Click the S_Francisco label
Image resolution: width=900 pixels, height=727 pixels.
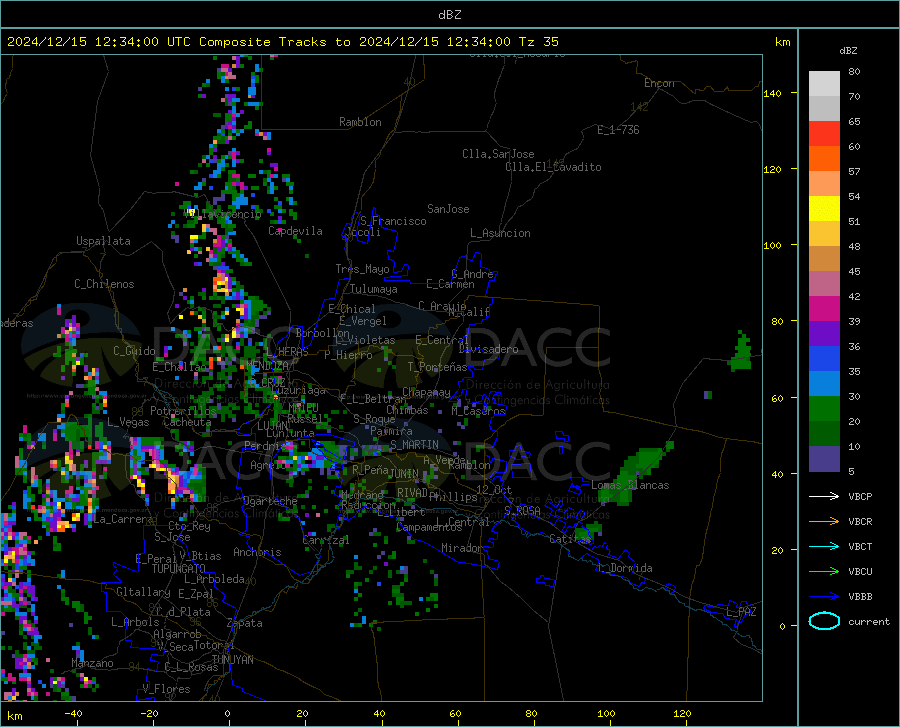(x=393, y=221)
